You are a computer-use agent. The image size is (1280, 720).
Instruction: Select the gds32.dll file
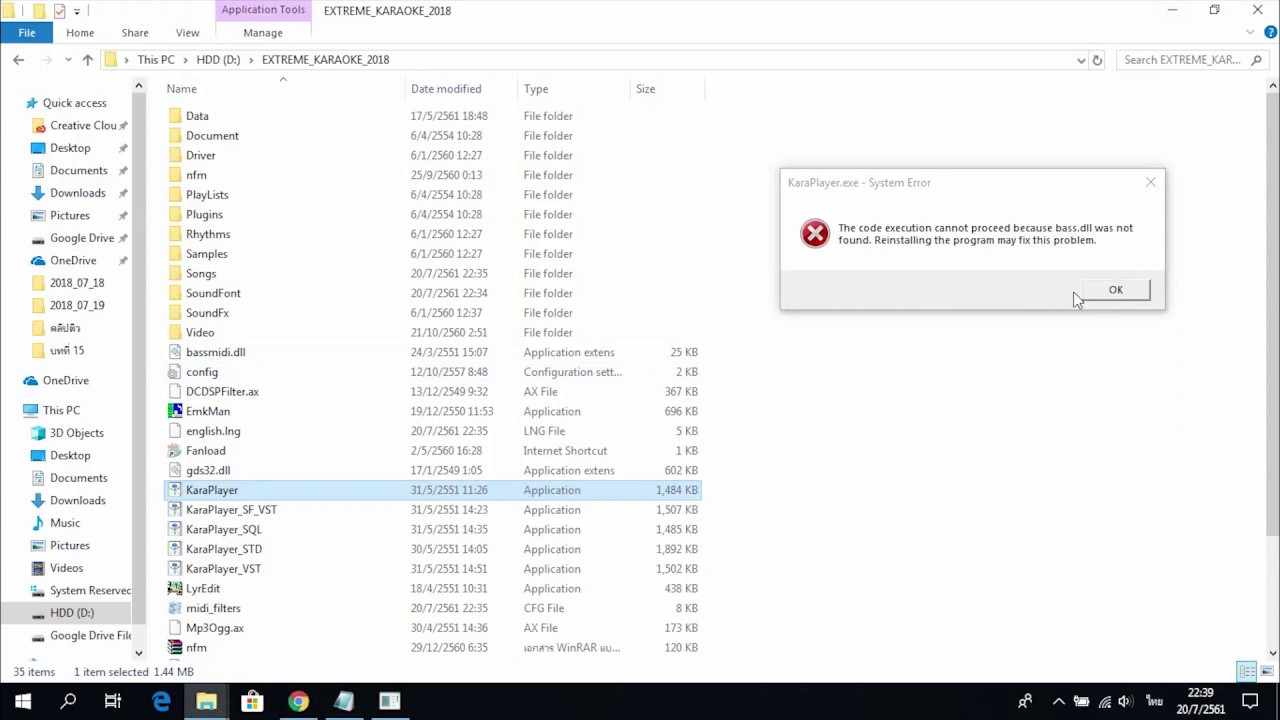(x=207, y=470)
